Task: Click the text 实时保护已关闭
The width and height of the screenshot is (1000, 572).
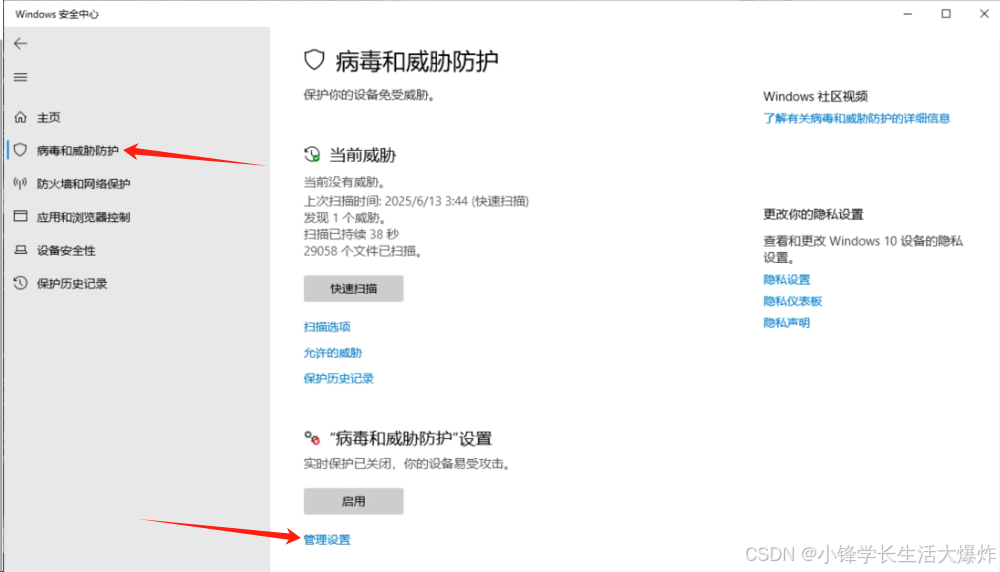Action: point(348,464)
